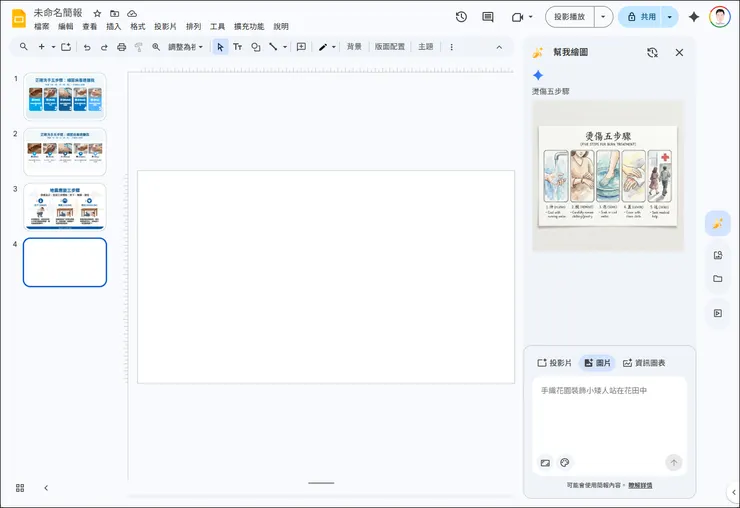The image size is (740, 508).
Task: Click the aspect ratio icon in prompt box
Action: pos(545,463)
